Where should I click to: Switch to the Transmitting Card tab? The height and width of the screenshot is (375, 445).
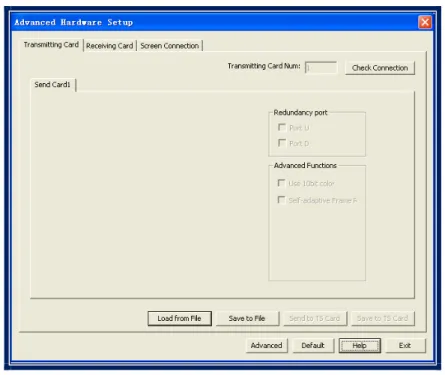pos(51,45)
